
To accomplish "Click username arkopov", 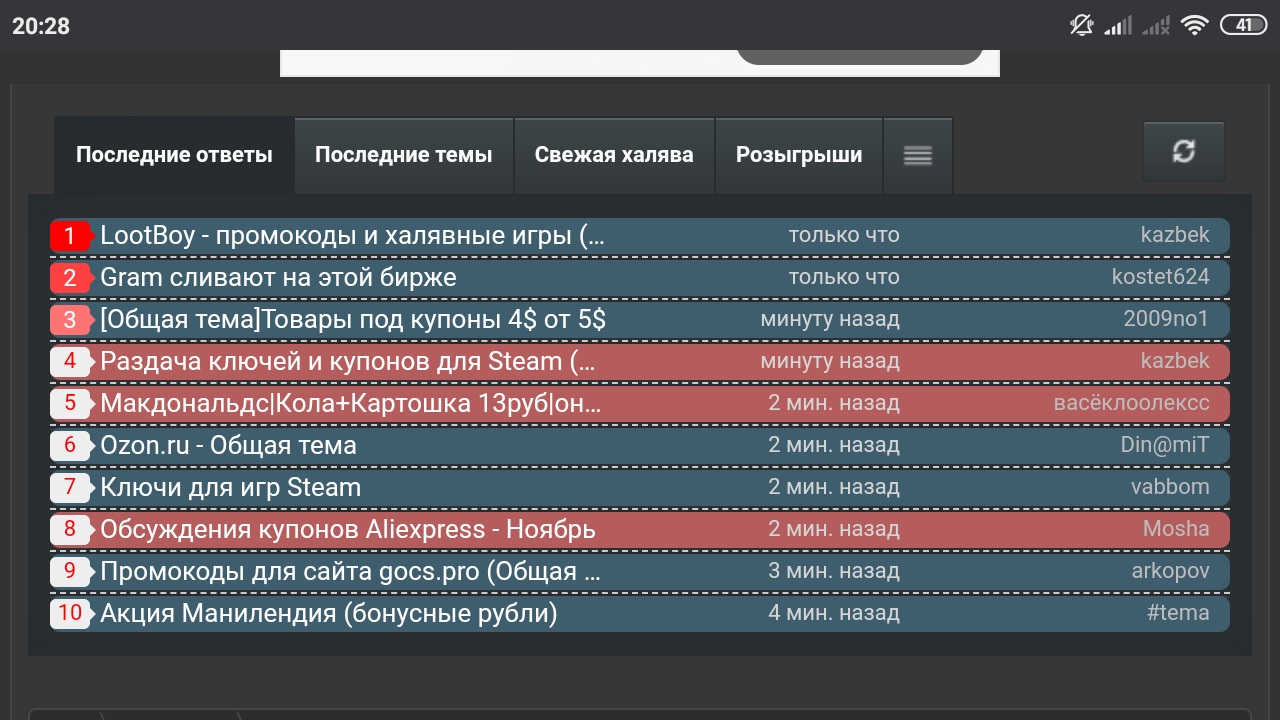I will coord(1171,571).
